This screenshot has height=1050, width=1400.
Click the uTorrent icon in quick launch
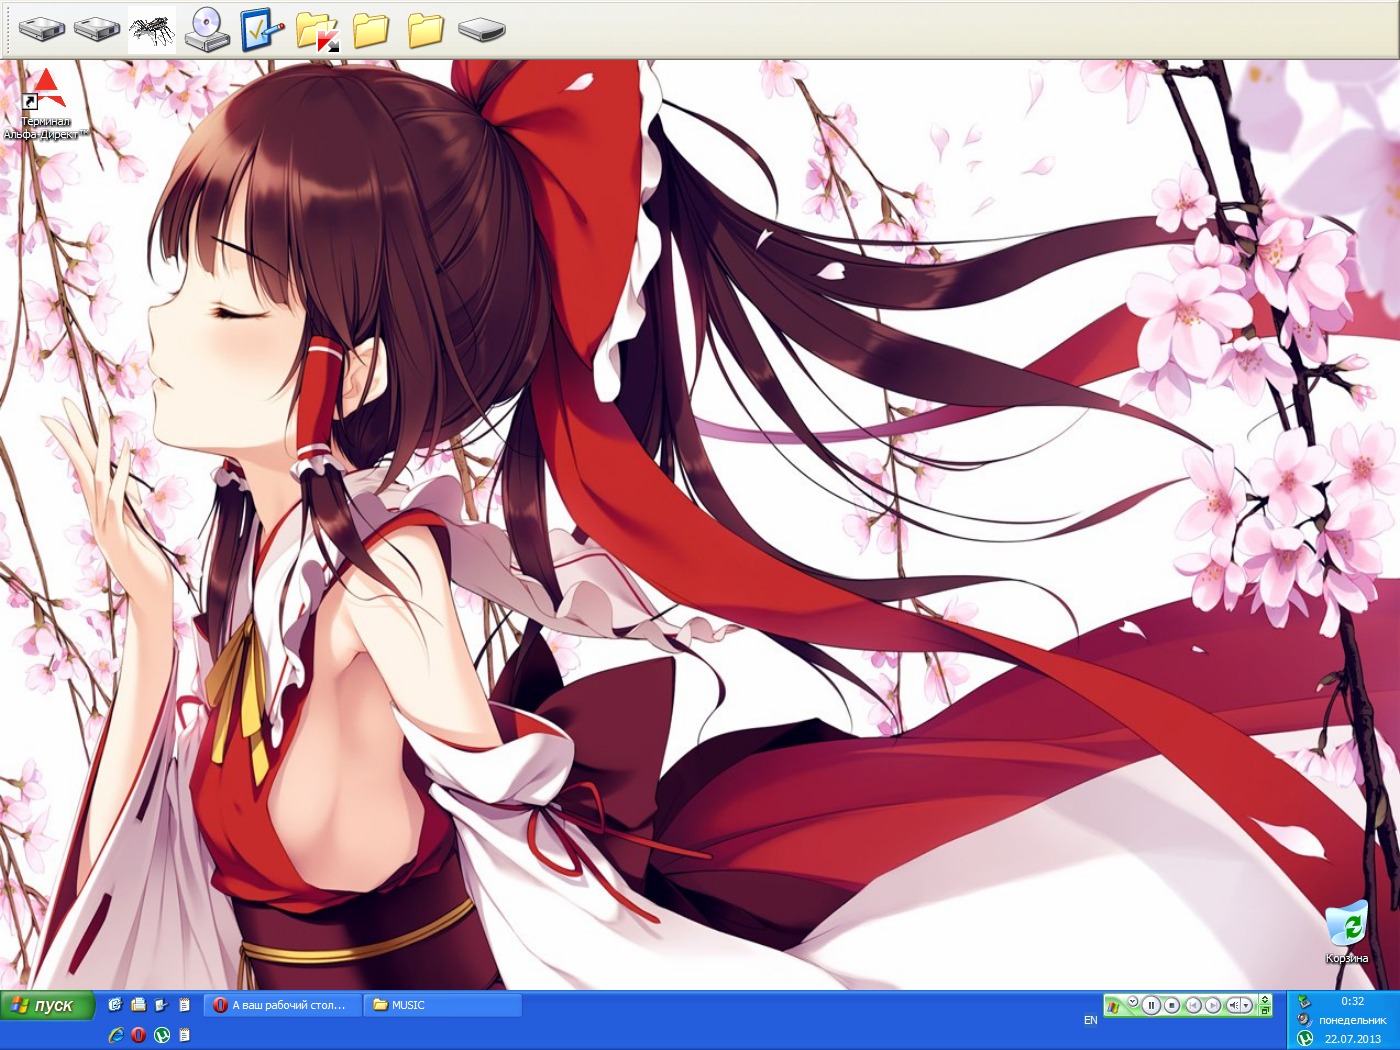[x=161, y=1035]
